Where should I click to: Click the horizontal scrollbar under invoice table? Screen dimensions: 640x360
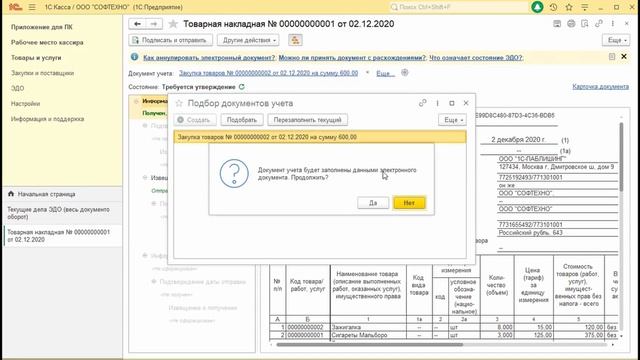pos(369,344)
